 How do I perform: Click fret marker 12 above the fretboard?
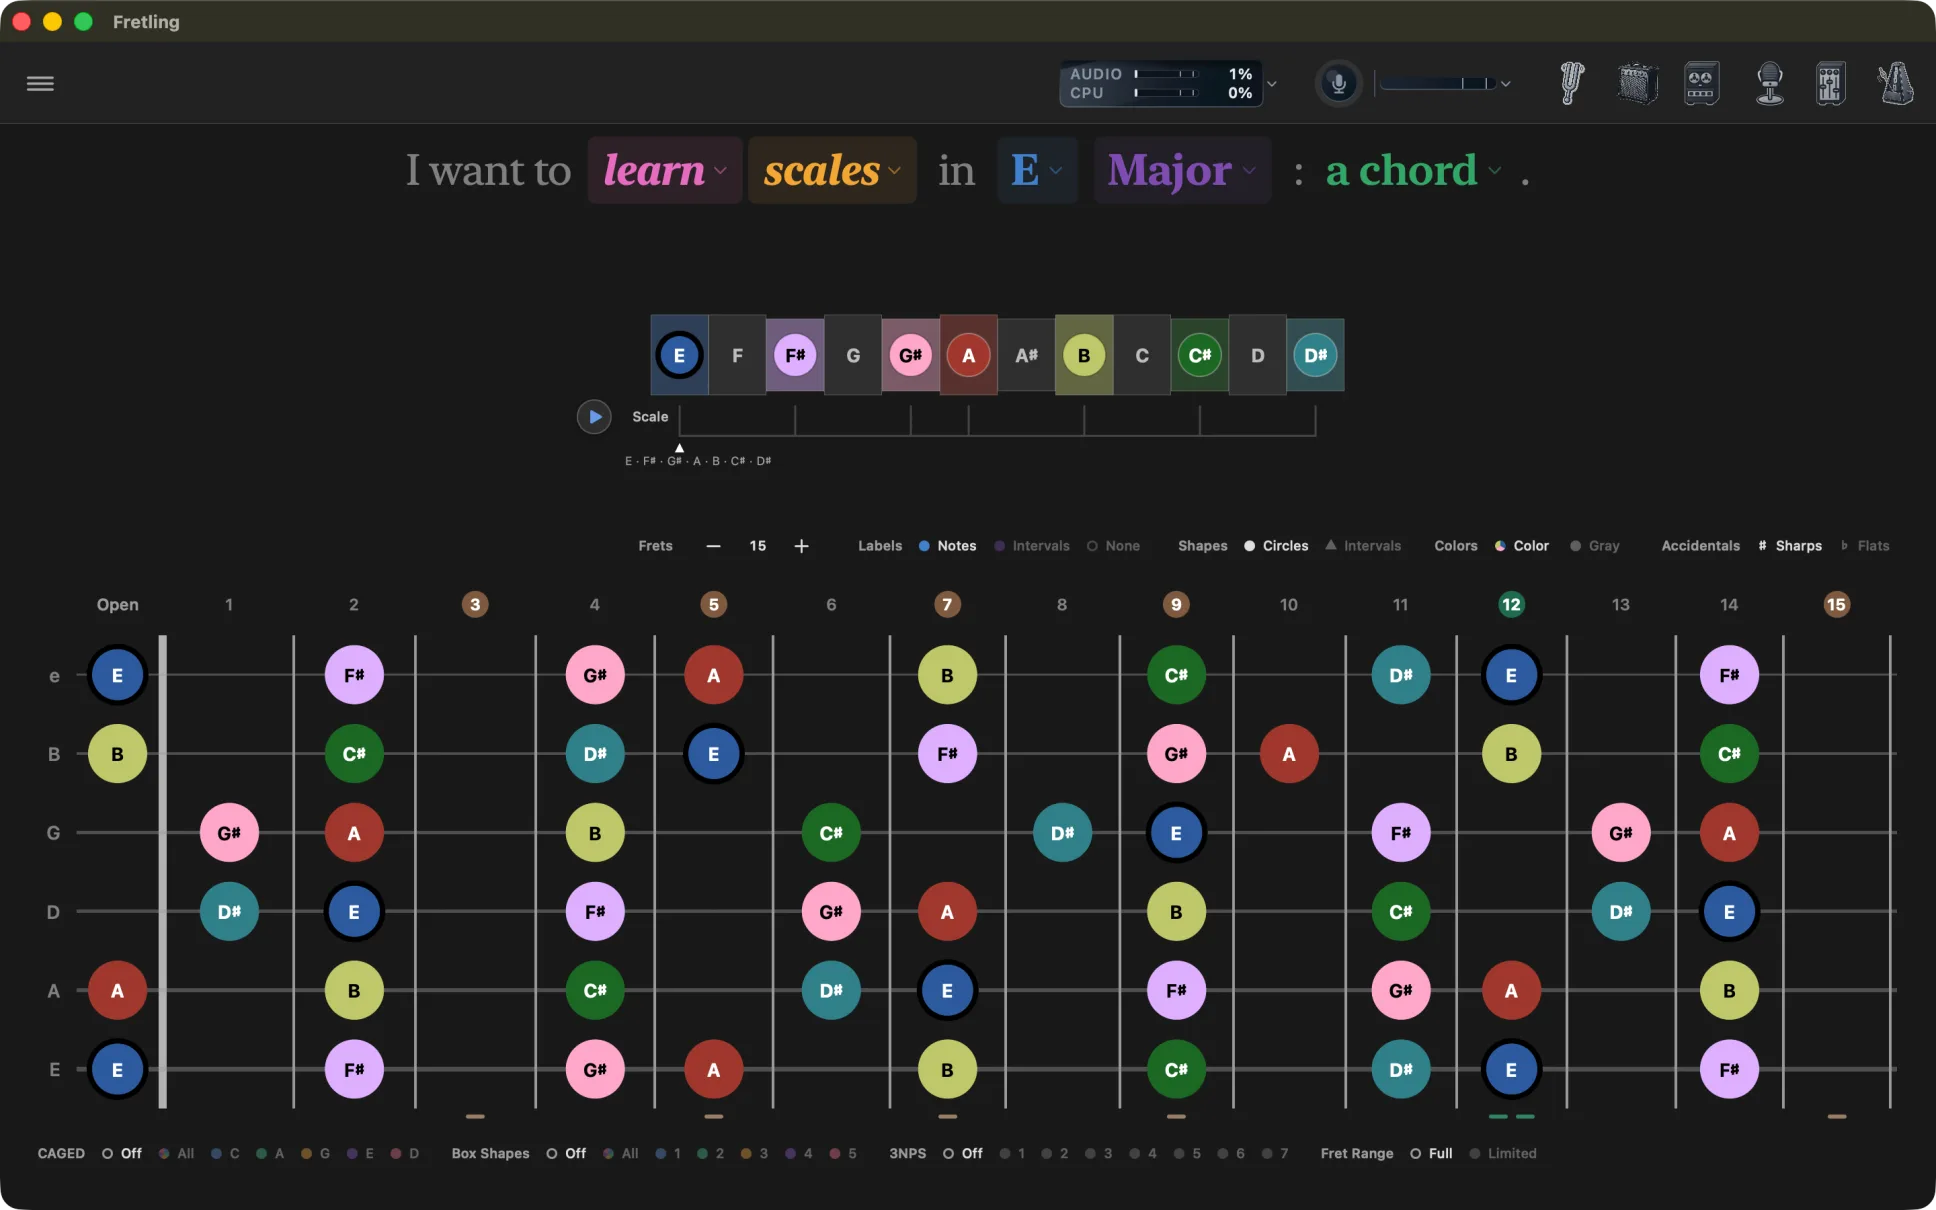[1511, 604]
